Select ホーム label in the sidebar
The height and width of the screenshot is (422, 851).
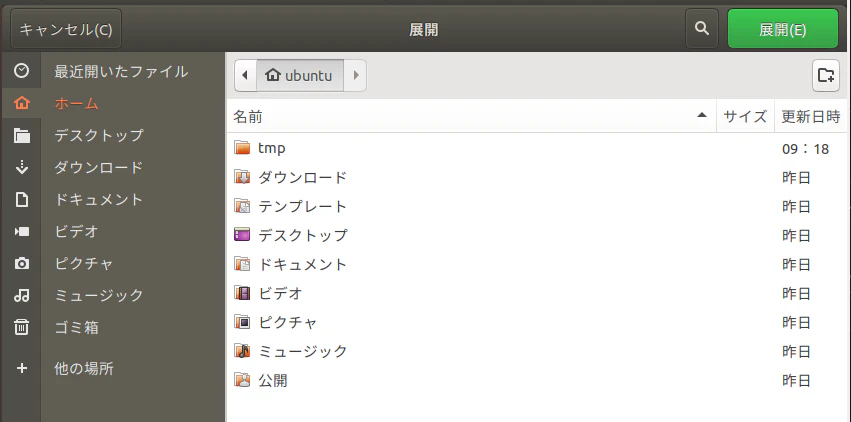point(76,103)
